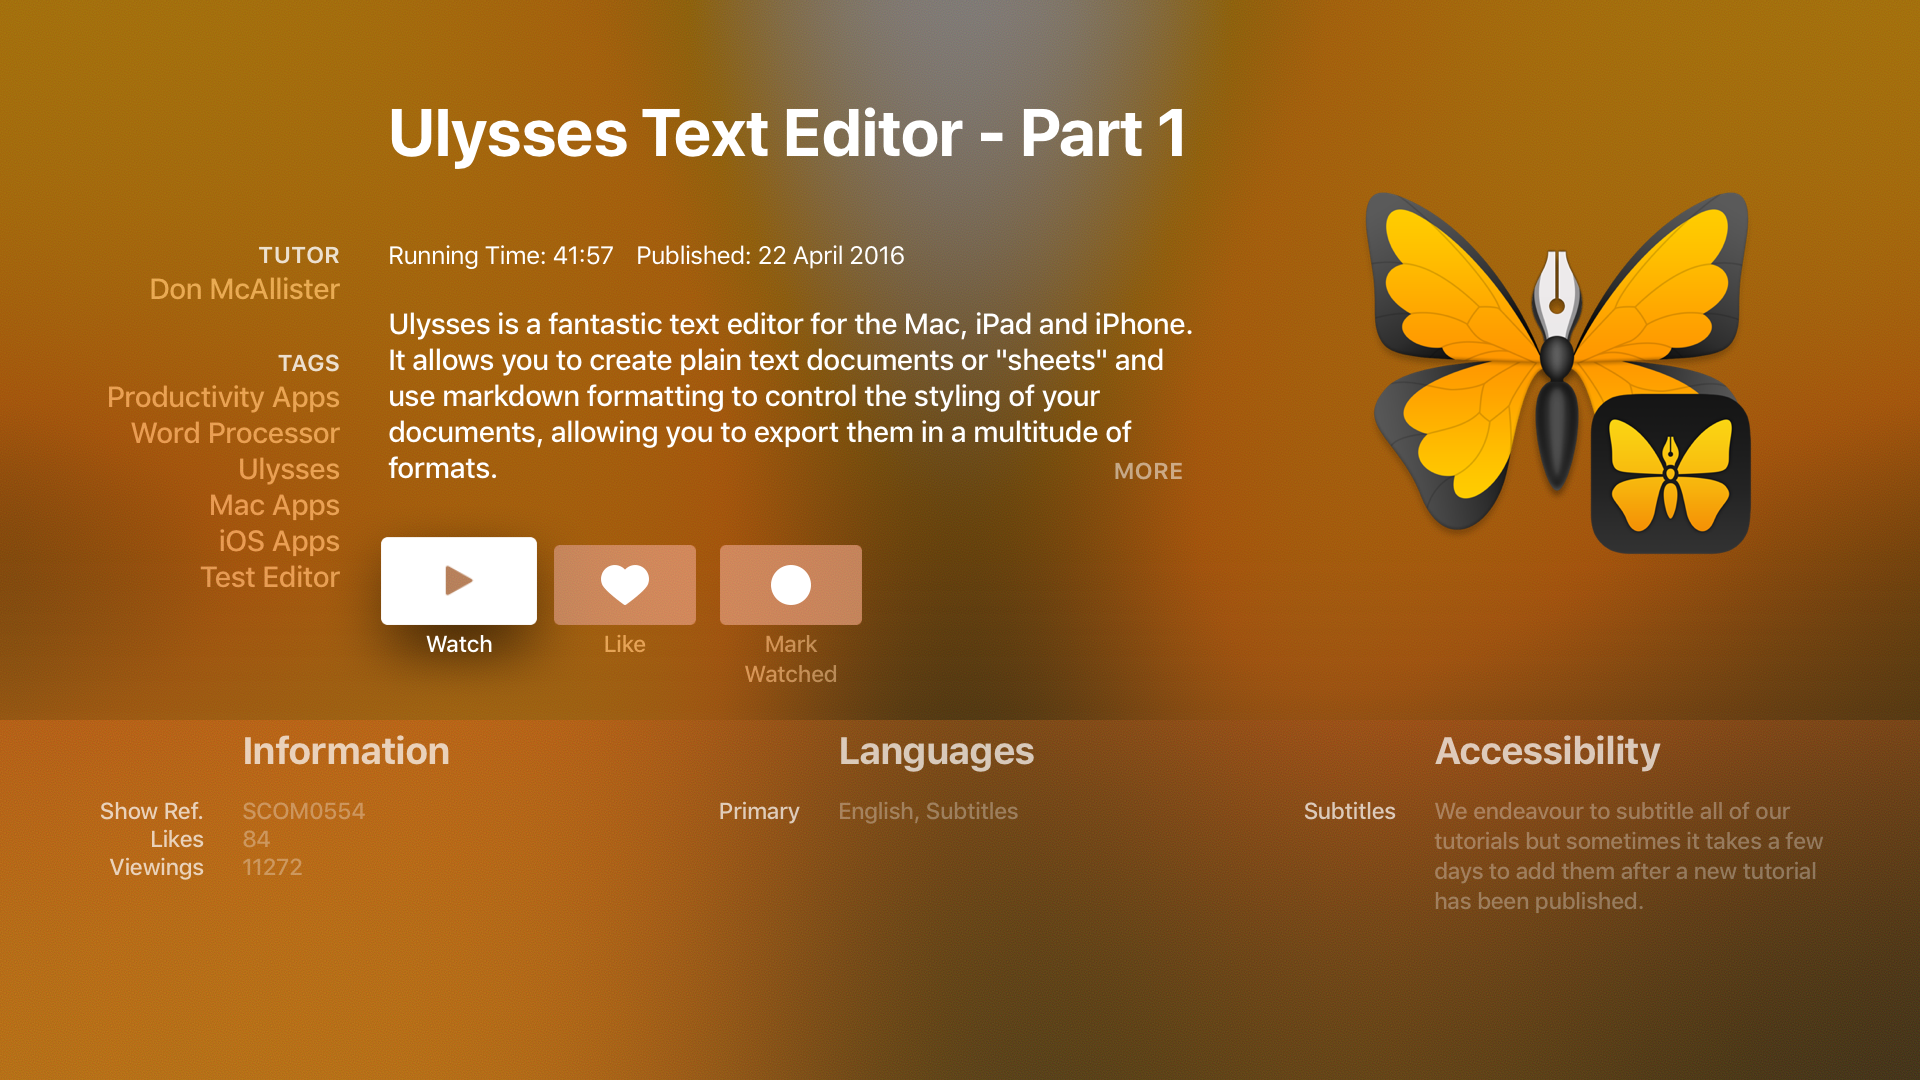Click the Accessibility section heading
The image size is (1920, 1080).
1547,752
